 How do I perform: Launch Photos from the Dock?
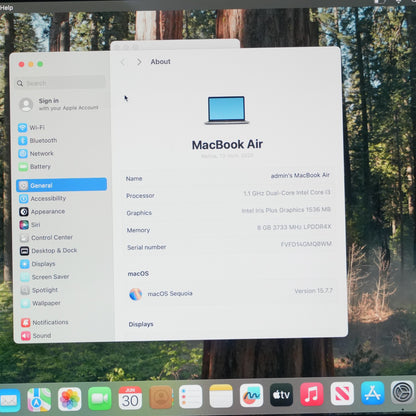tap(69, 399)
